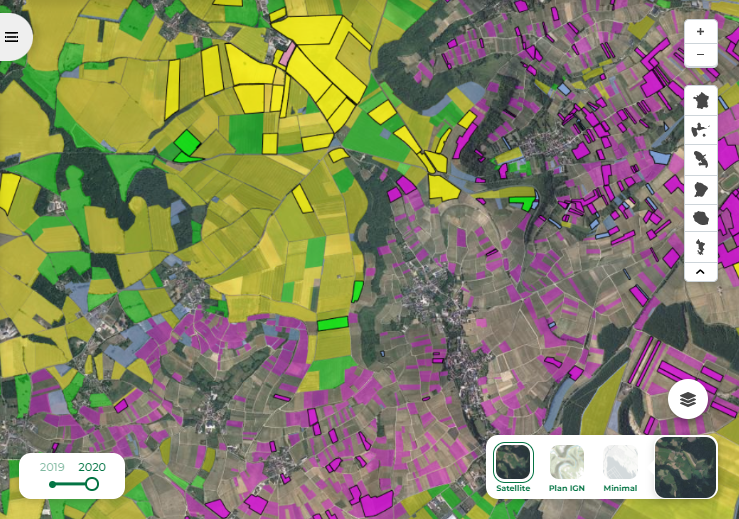This screenshot has height=519, width=739.
Task: Click the large satellite preview thumbnail
Action: [x=685, y=467]
